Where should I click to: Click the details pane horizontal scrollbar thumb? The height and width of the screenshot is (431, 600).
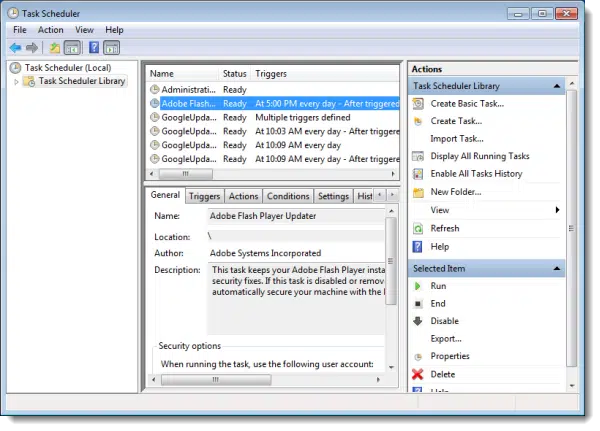click(216, 380)
